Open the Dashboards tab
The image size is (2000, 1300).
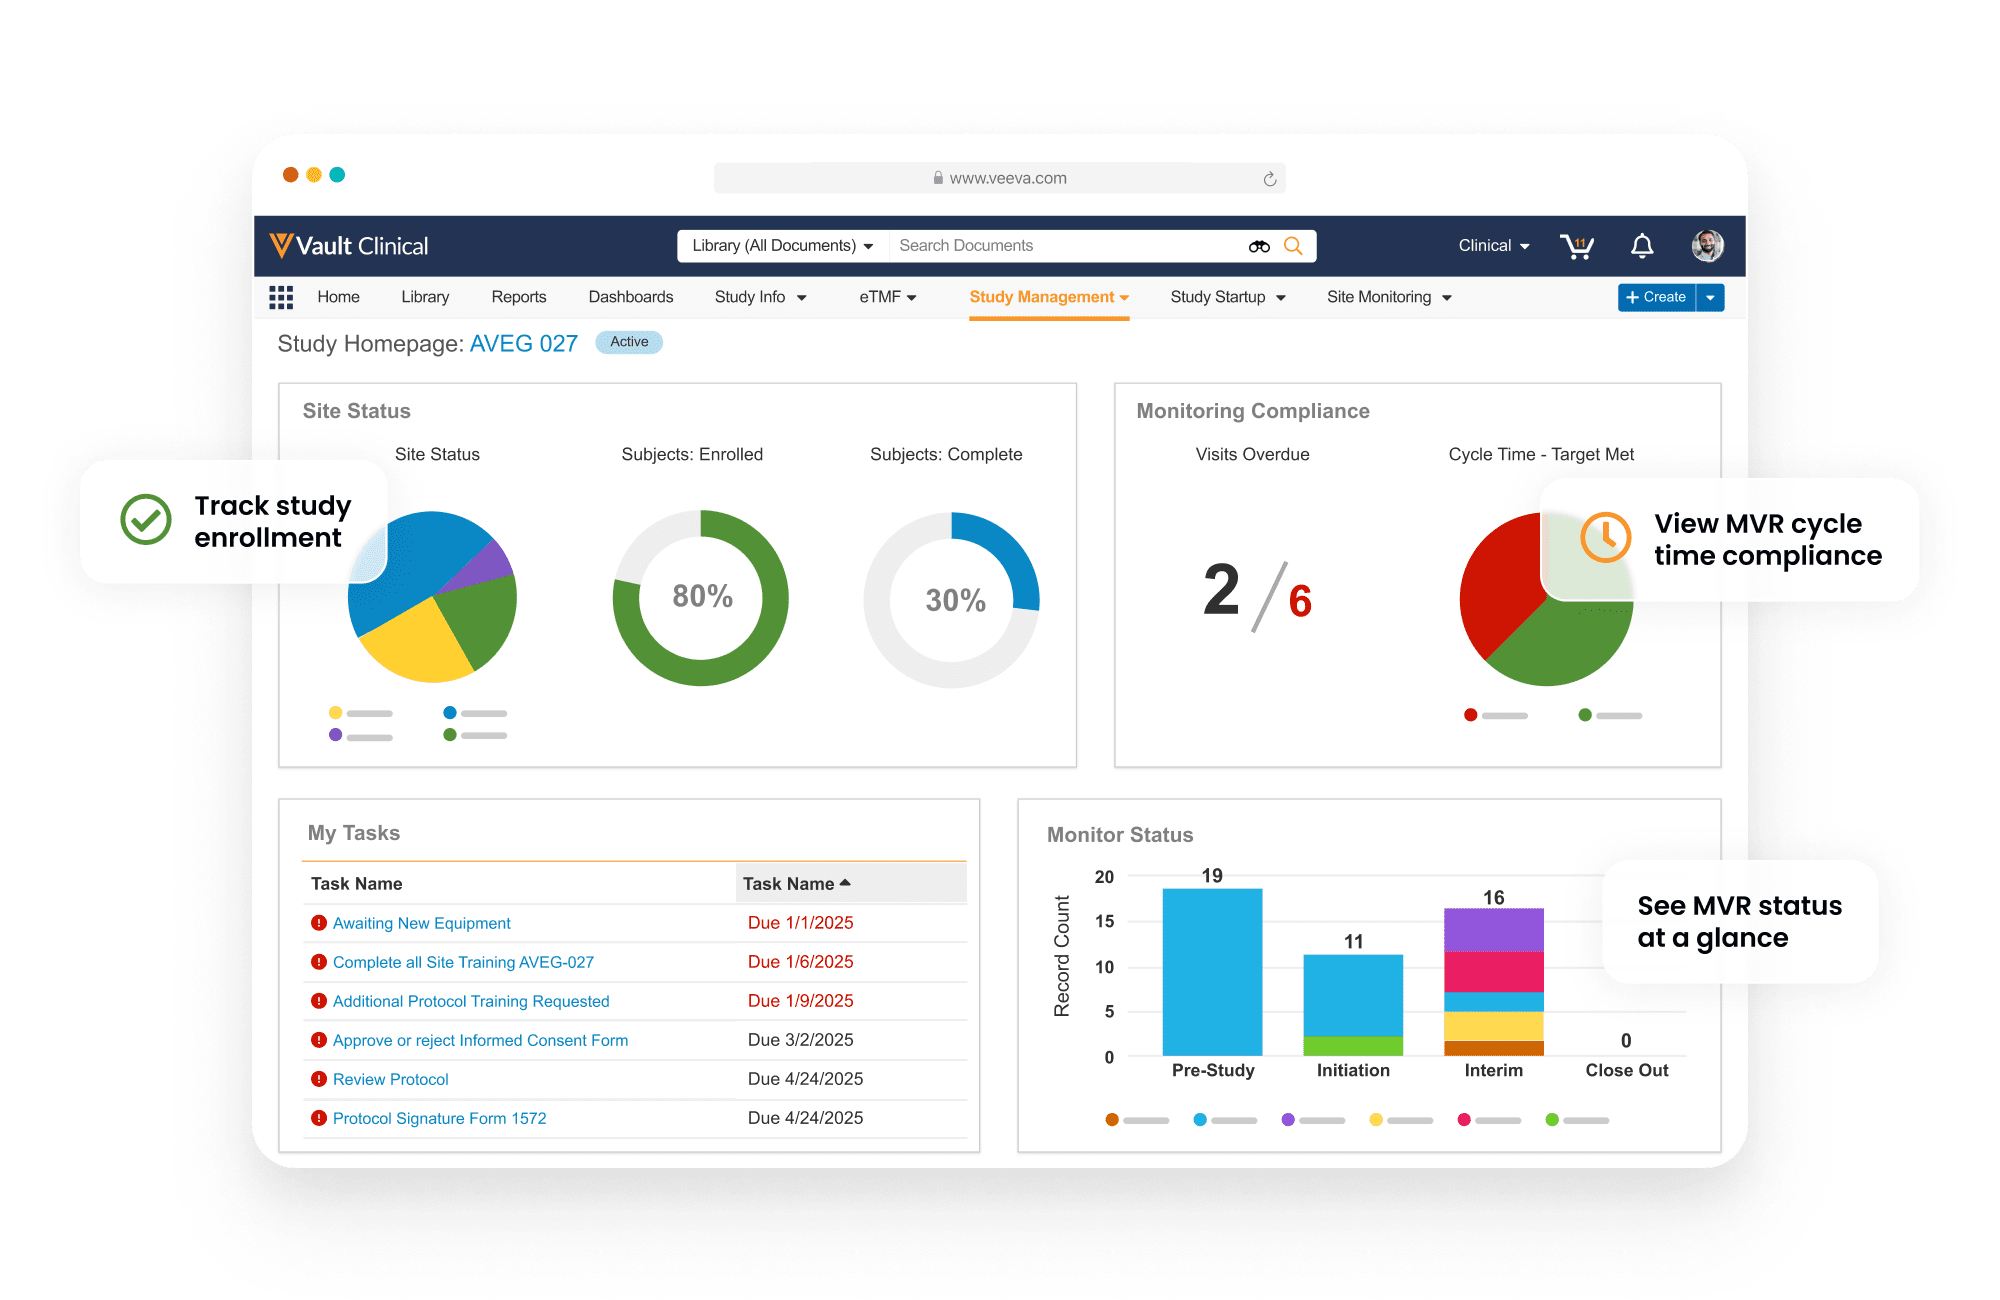click(x=631, y=297)
